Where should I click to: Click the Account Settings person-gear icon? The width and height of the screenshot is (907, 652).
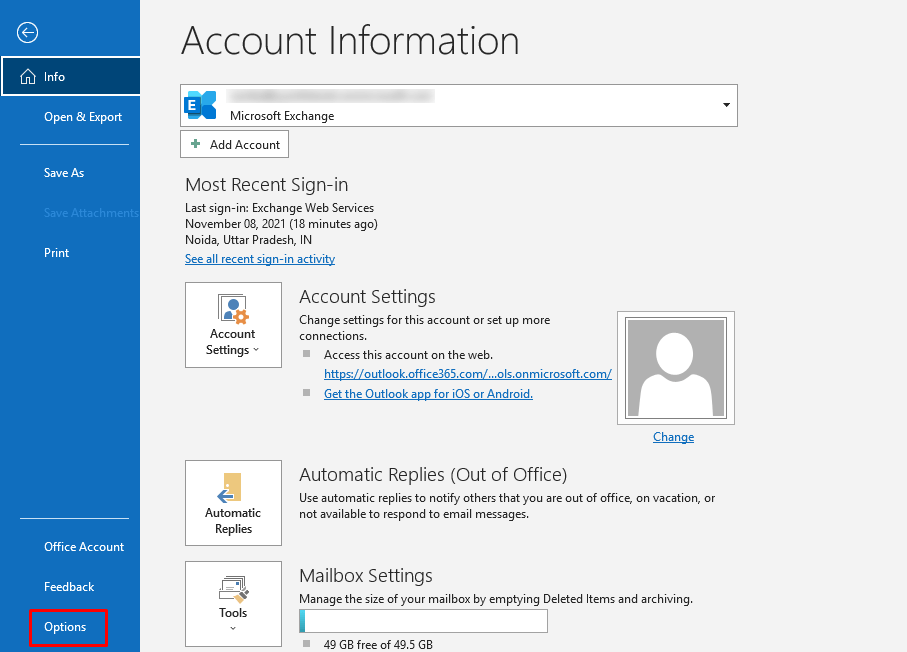(233, 308)
